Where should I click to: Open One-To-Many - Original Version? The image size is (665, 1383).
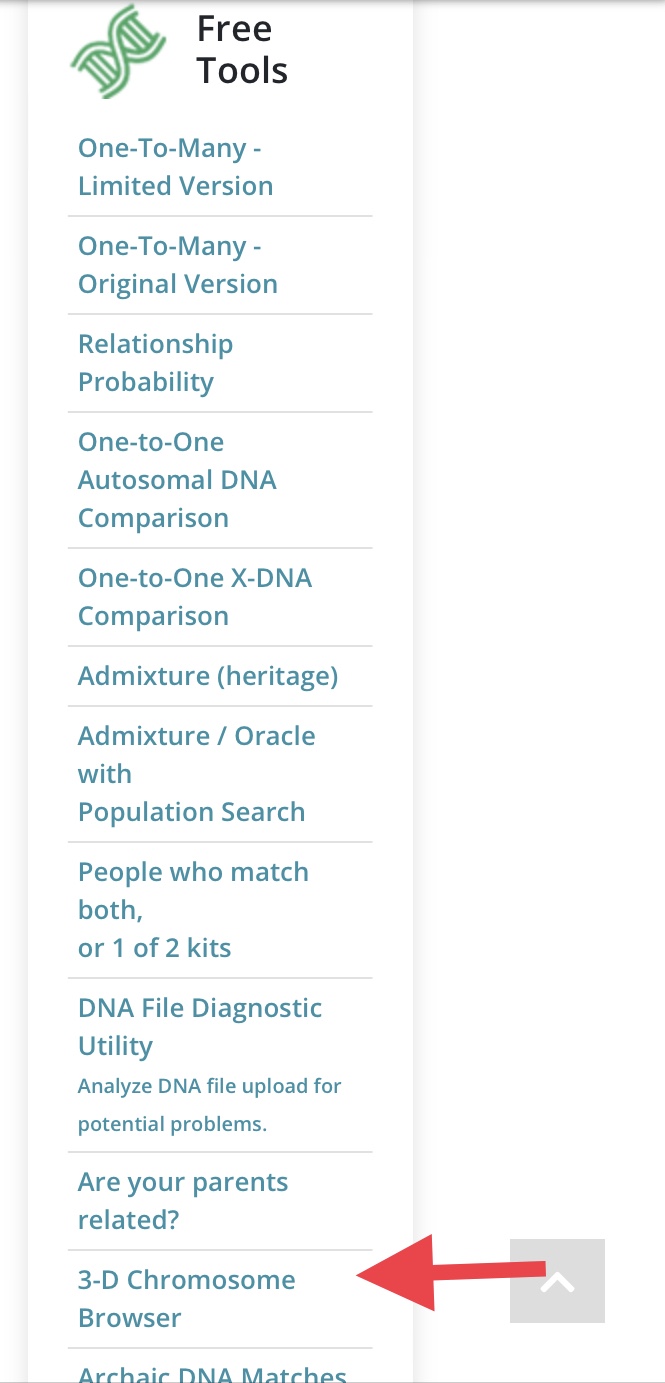coord(177,264)
